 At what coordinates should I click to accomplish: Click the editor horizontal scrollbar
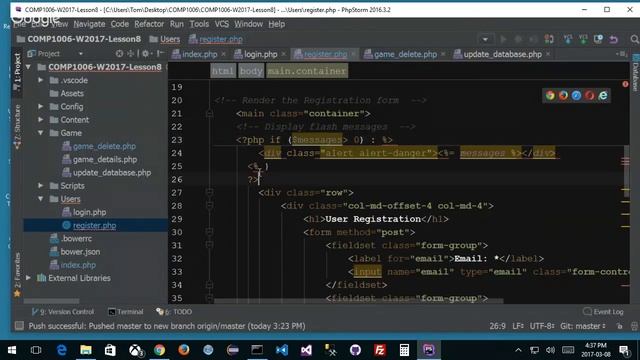tap(359, 301)
